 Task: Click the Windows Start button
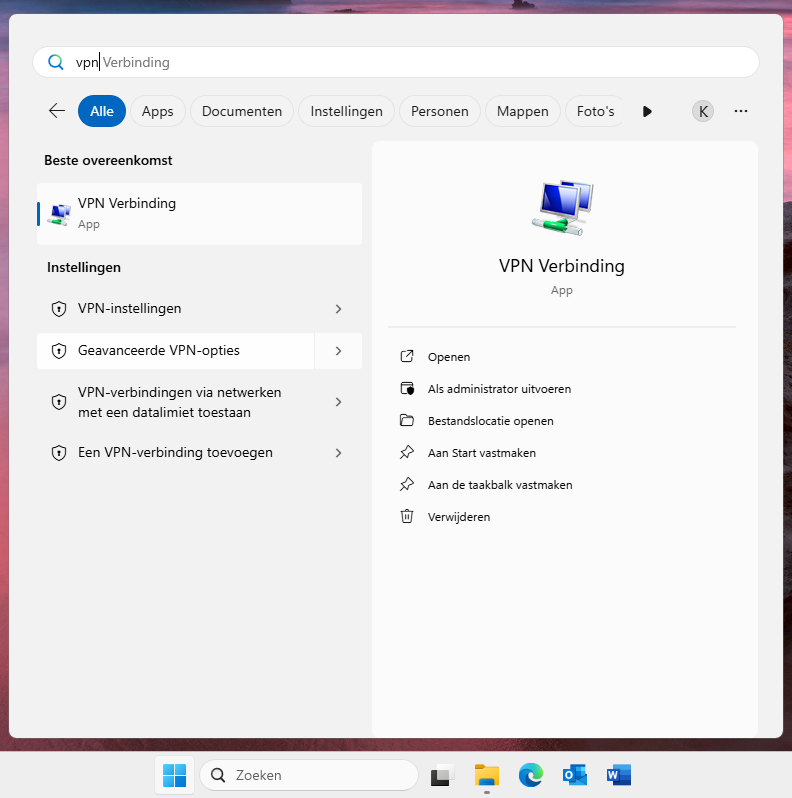coord(174,775)
